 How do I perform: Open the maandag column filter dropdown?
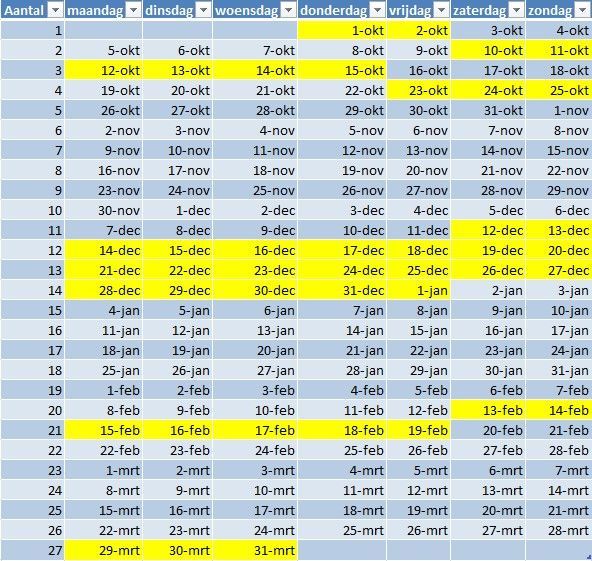point(133,11)
